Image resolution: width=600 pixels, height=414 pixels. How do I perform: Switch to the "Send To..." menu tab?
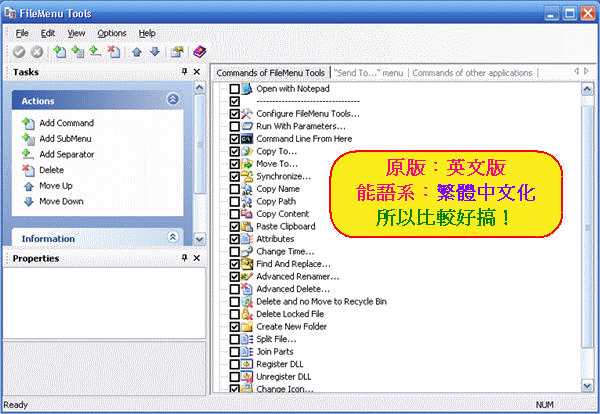(368, 72)
